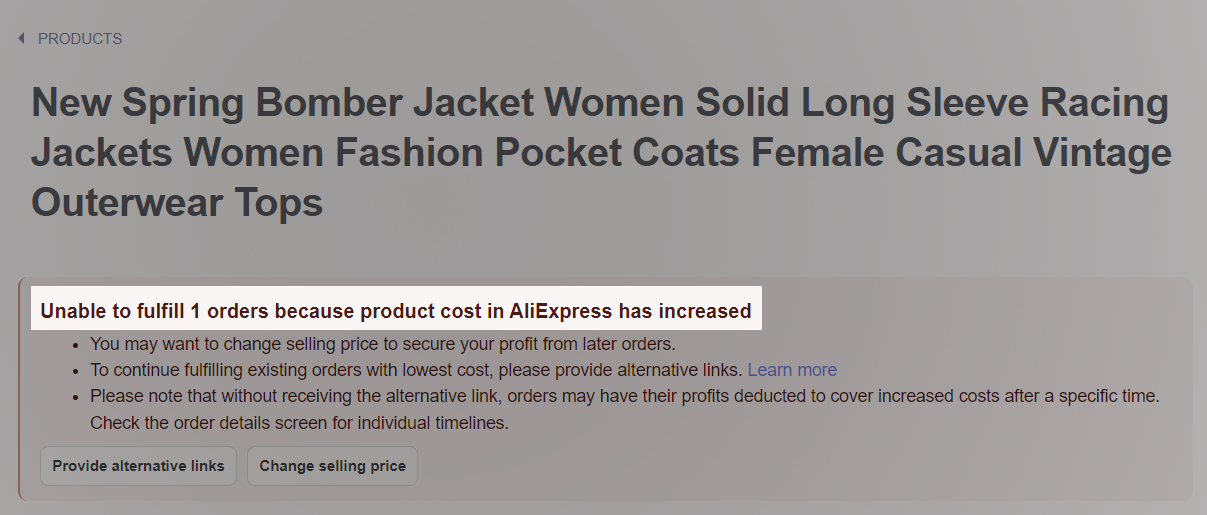The height and width of the screenshot is (515, 1207).
Task: Click the 'New Spring Bomber Jacket' title line
Action: [x=600, y=103]
